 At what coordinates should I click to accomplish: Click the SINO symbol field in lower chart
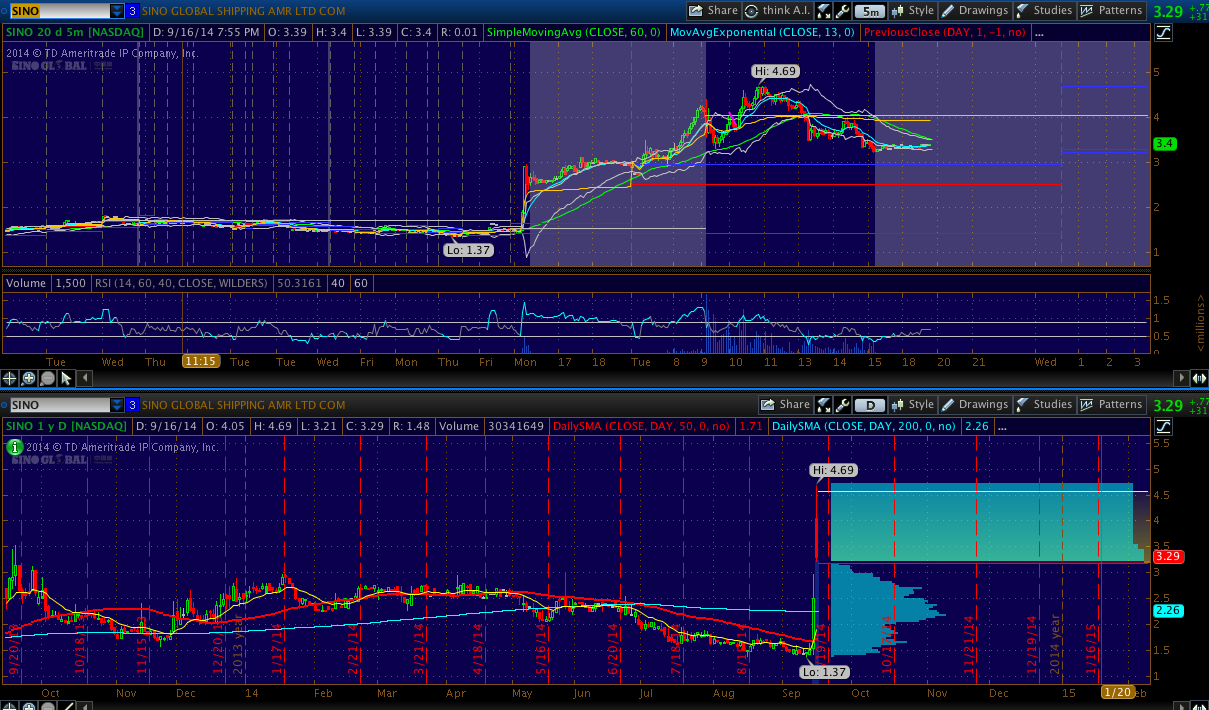pyautogui.click(x=58, y=405)
